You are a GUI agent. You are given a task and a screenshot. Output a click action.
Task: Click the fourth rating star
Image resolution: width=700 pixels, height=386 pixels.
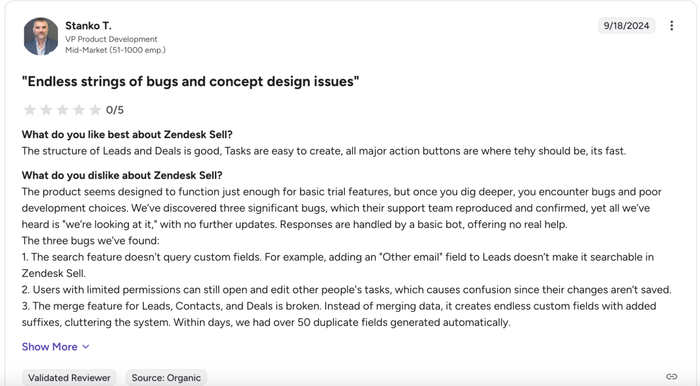[x=79, y=110]
